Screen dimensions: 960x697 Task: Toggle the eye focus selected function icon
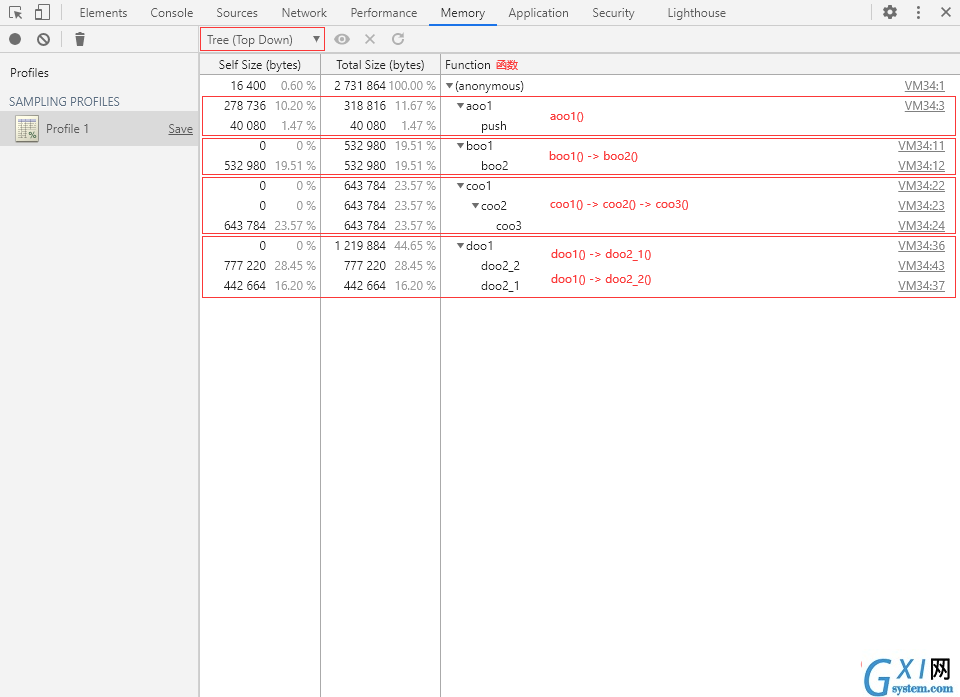coord(342,39)
